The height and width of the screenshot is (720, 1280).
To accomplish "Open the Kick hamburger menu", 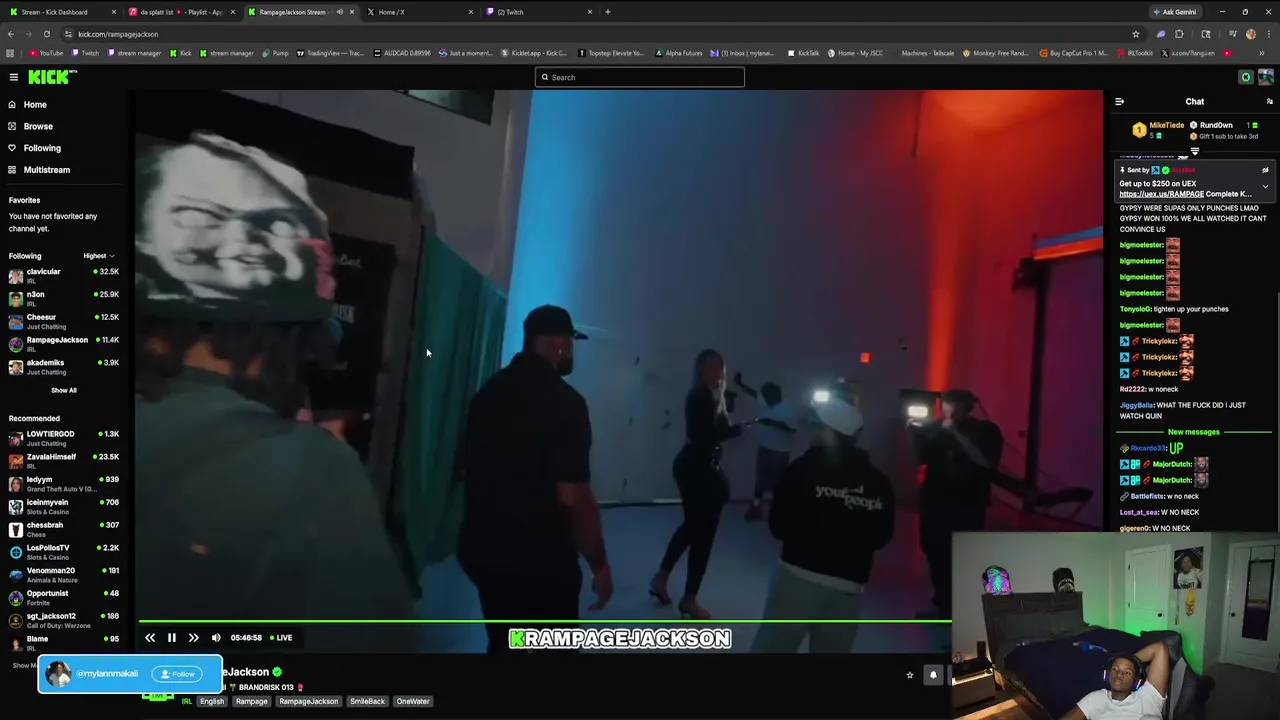I will pos(14,77).
